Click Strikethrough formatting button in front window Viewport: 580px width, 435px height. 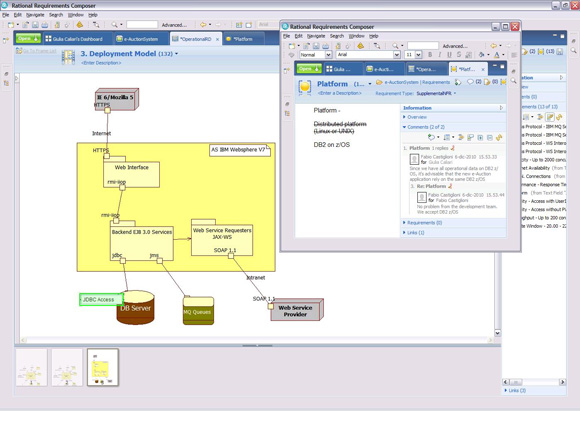(459, 55)
